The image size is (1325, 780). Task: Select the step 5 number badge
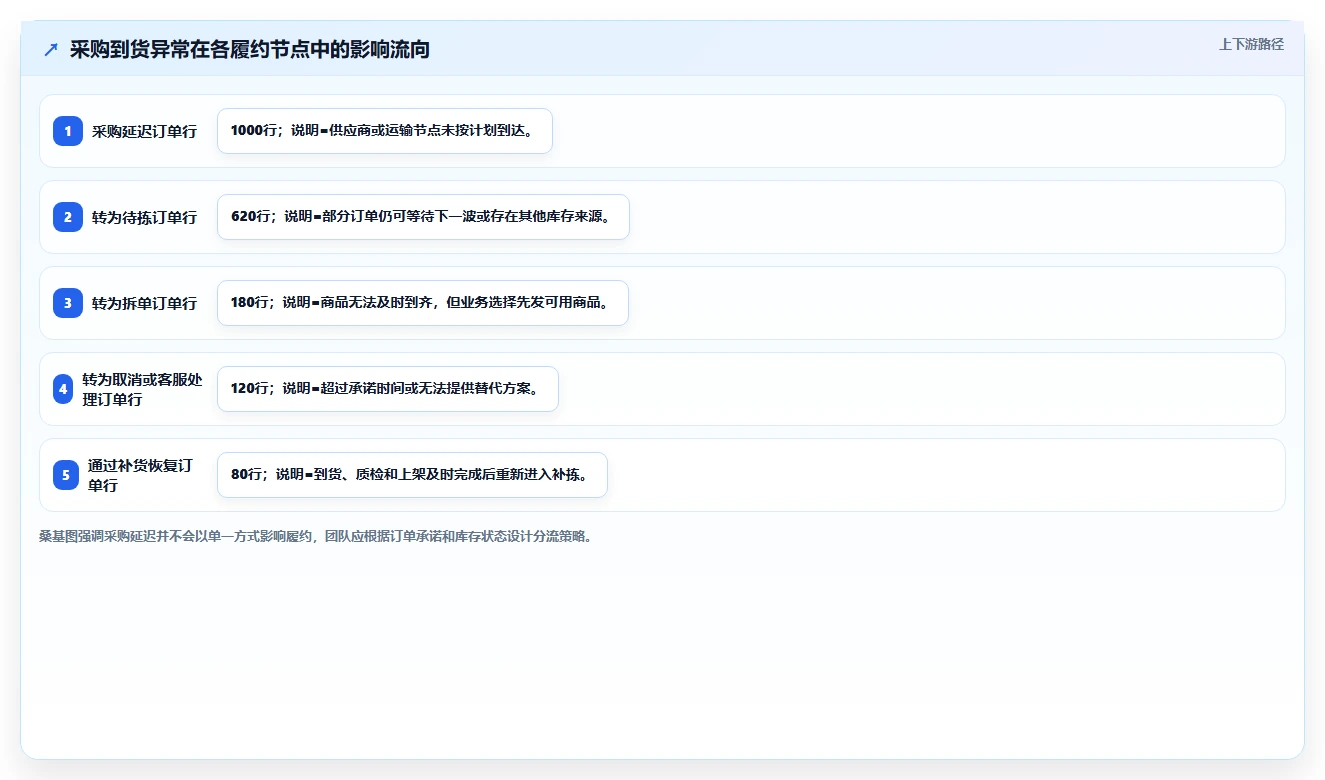pyautogui.click(x=65, y=475)
